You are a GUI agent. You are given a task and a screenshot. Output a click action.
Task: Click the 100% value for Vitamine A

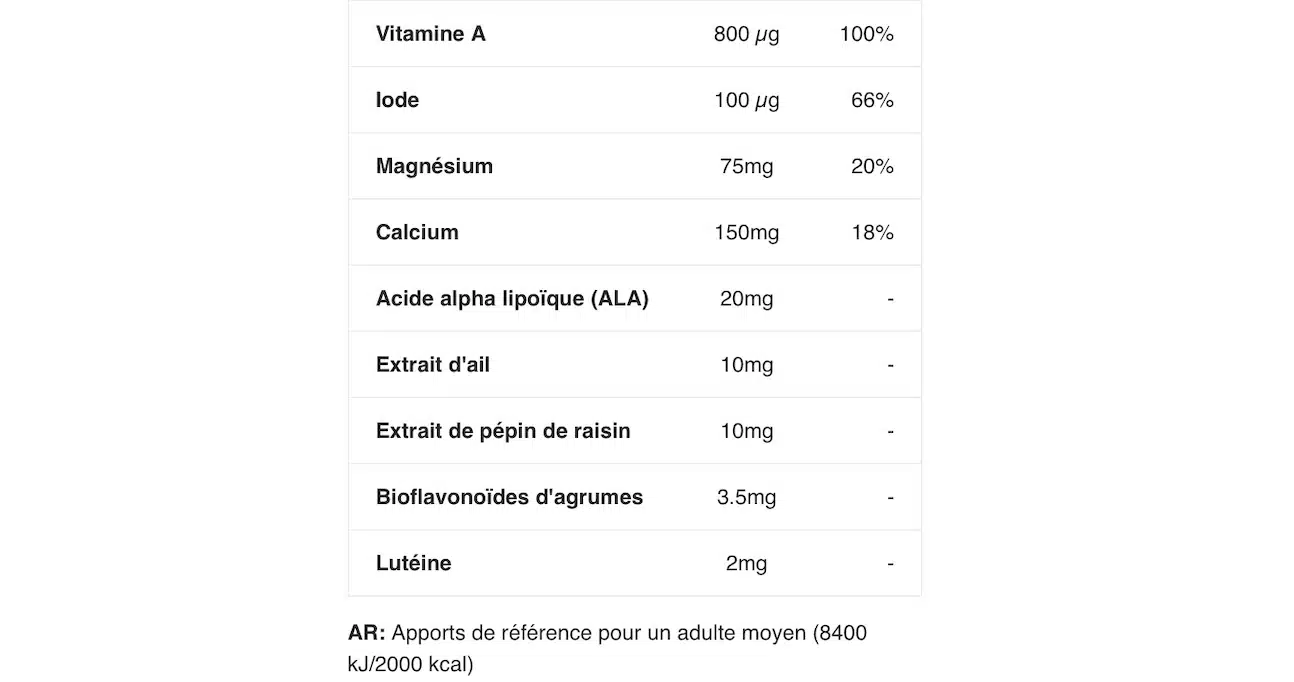pyautogui.click(x=866, y=34)
